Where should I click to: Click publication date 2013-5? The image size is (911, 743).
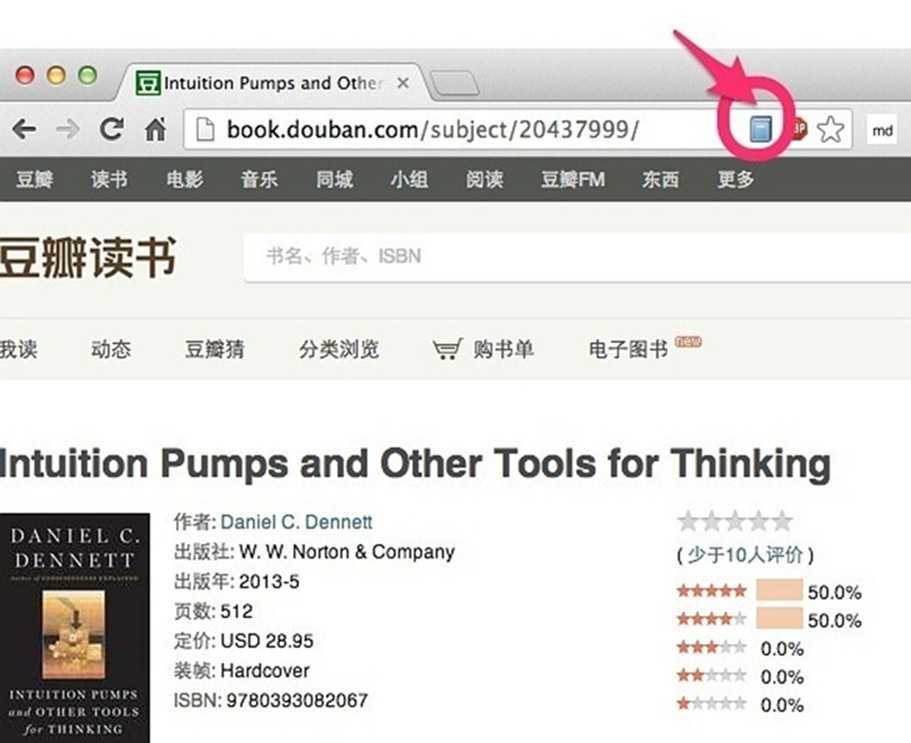pos(270,582)
